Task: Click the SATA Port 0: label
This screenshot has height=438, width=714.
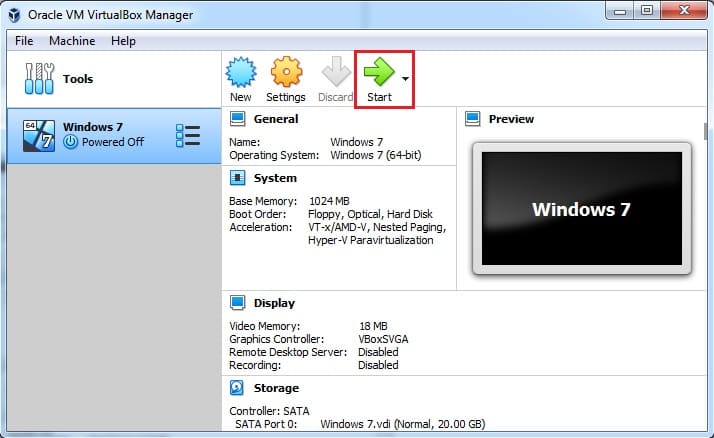Action: [266, 424]
